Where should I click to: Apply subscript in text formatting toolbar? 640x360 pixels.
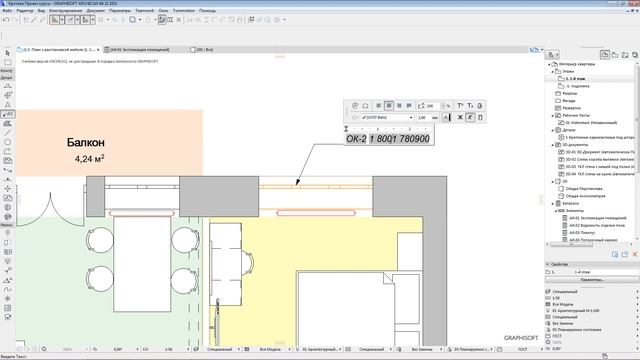pyautogui.click(x=470, y=106)
